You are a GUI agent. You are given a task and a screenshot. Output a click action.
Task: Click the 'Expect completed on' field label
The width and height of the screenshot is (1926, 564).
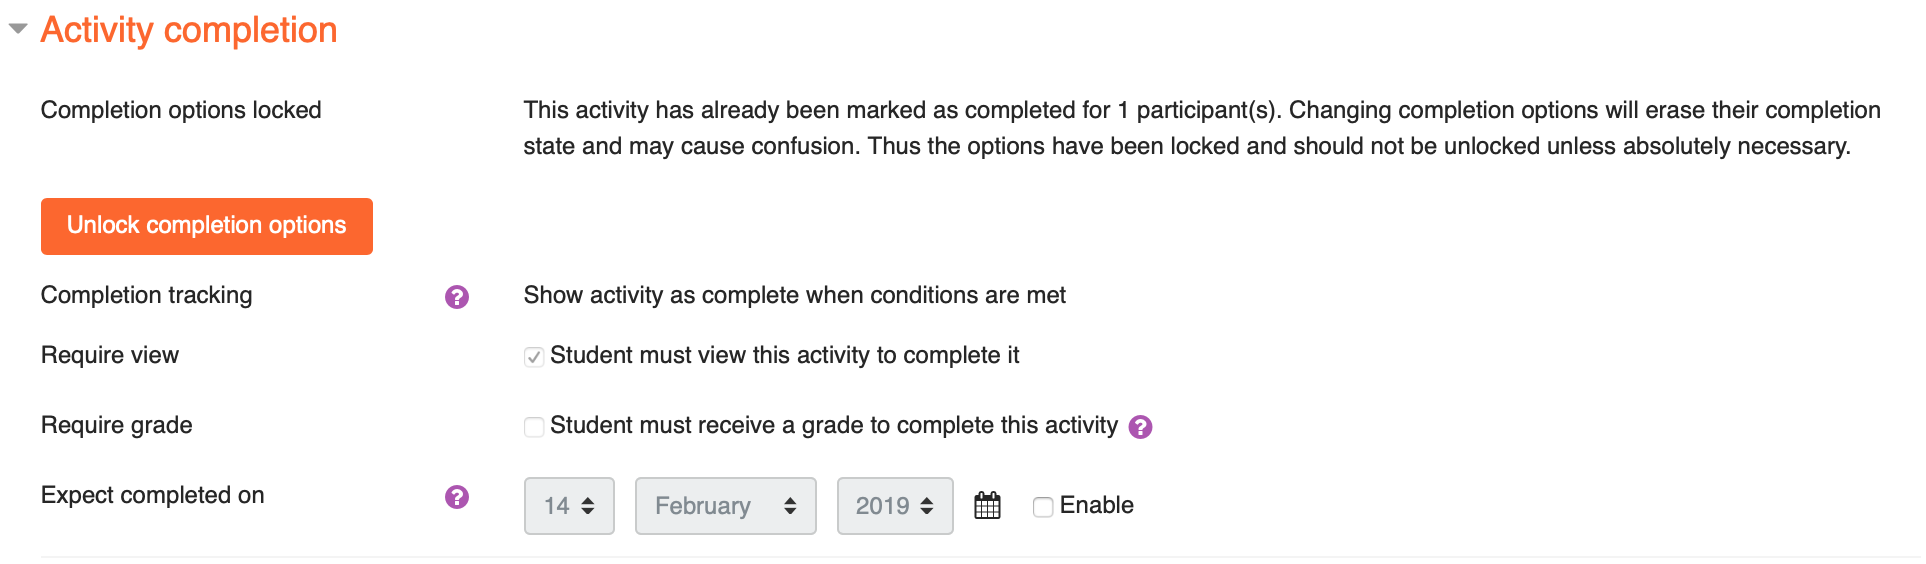[x=153, y=496]
